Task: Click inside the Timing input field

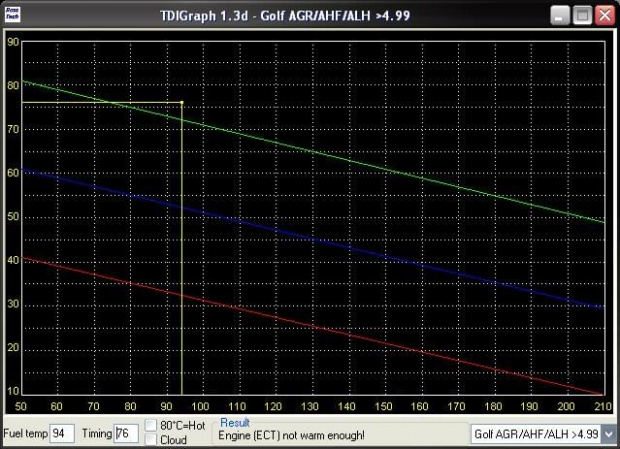Action: 127,434
